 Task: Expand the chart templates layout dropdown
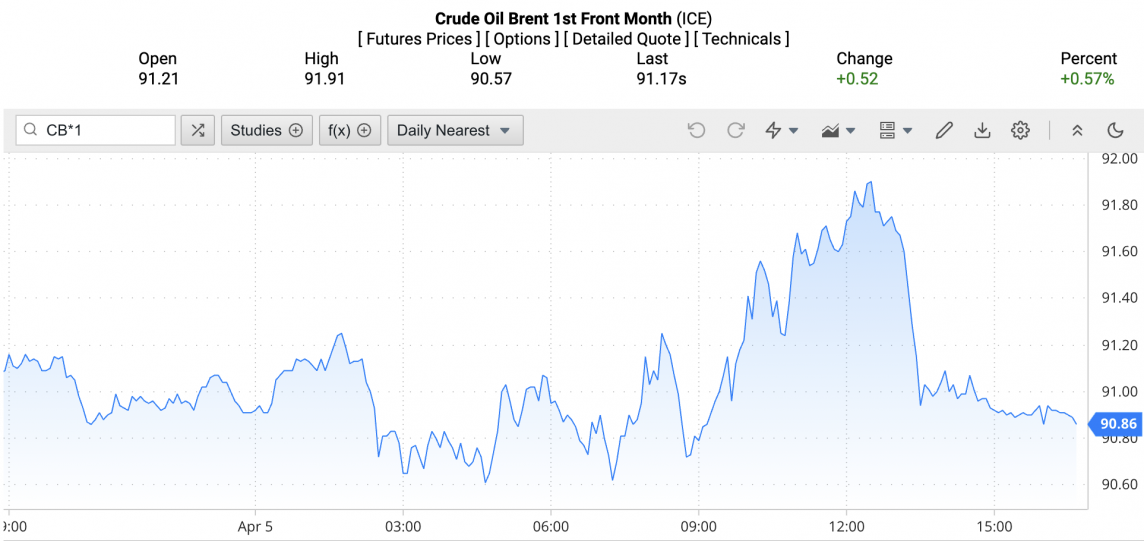895,130
